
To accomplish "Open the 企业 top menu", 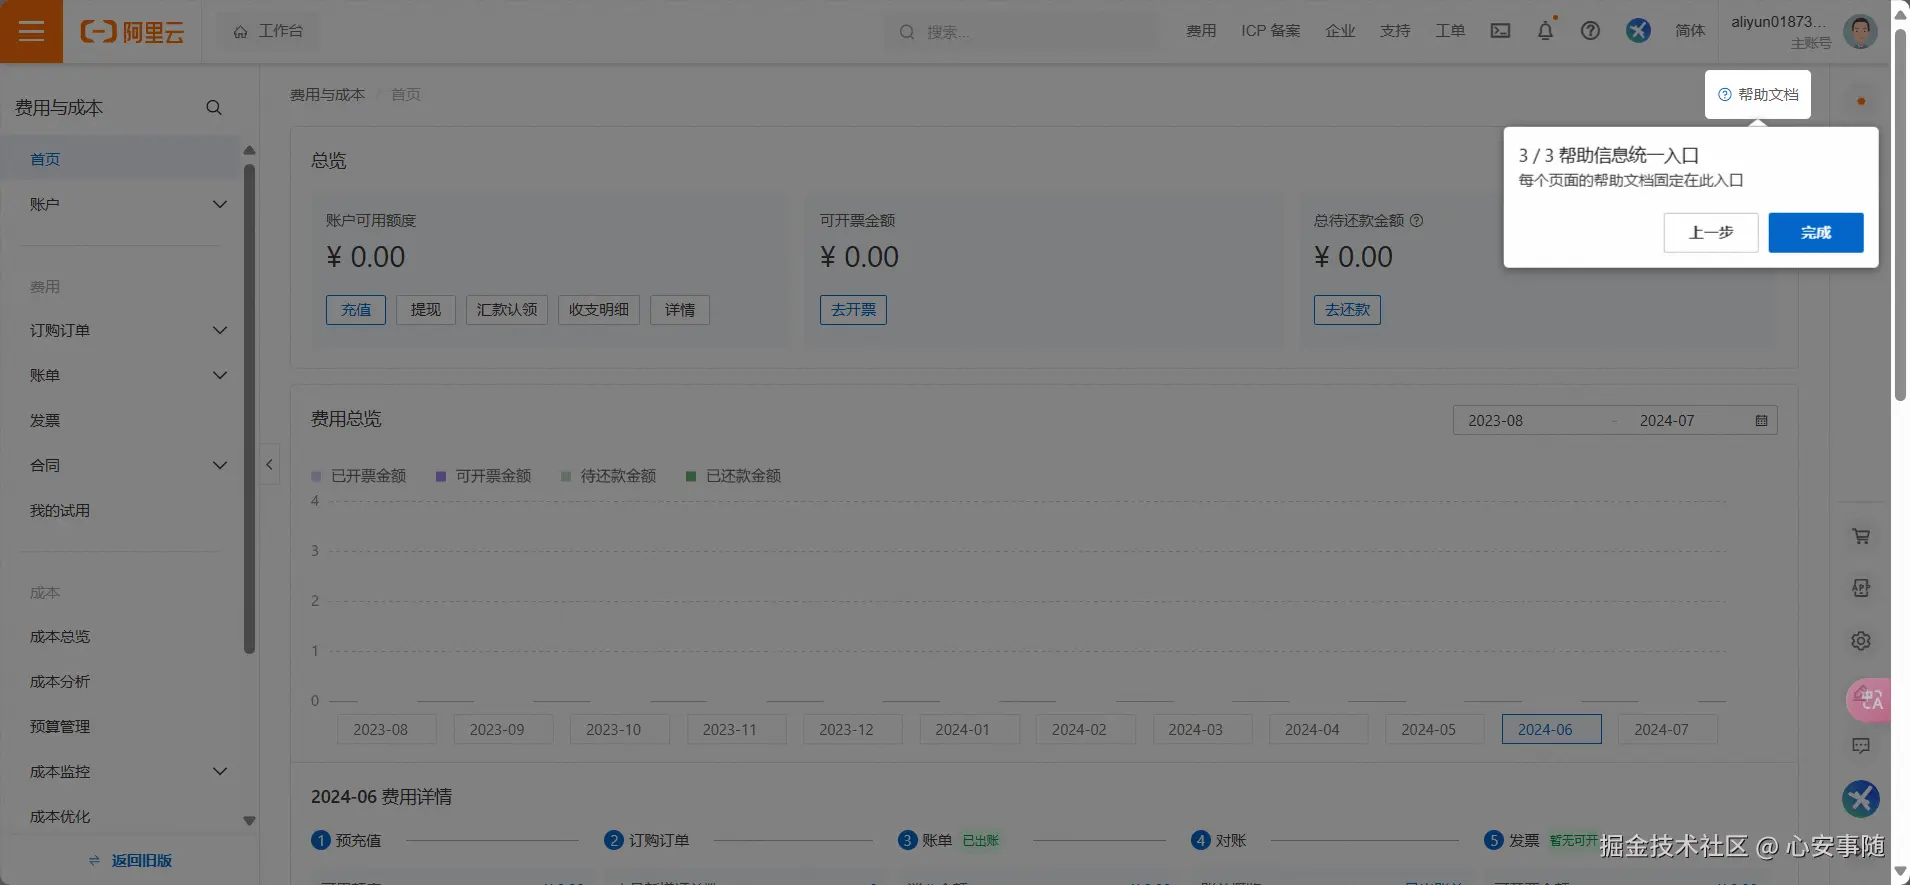I will (1340, 31).
